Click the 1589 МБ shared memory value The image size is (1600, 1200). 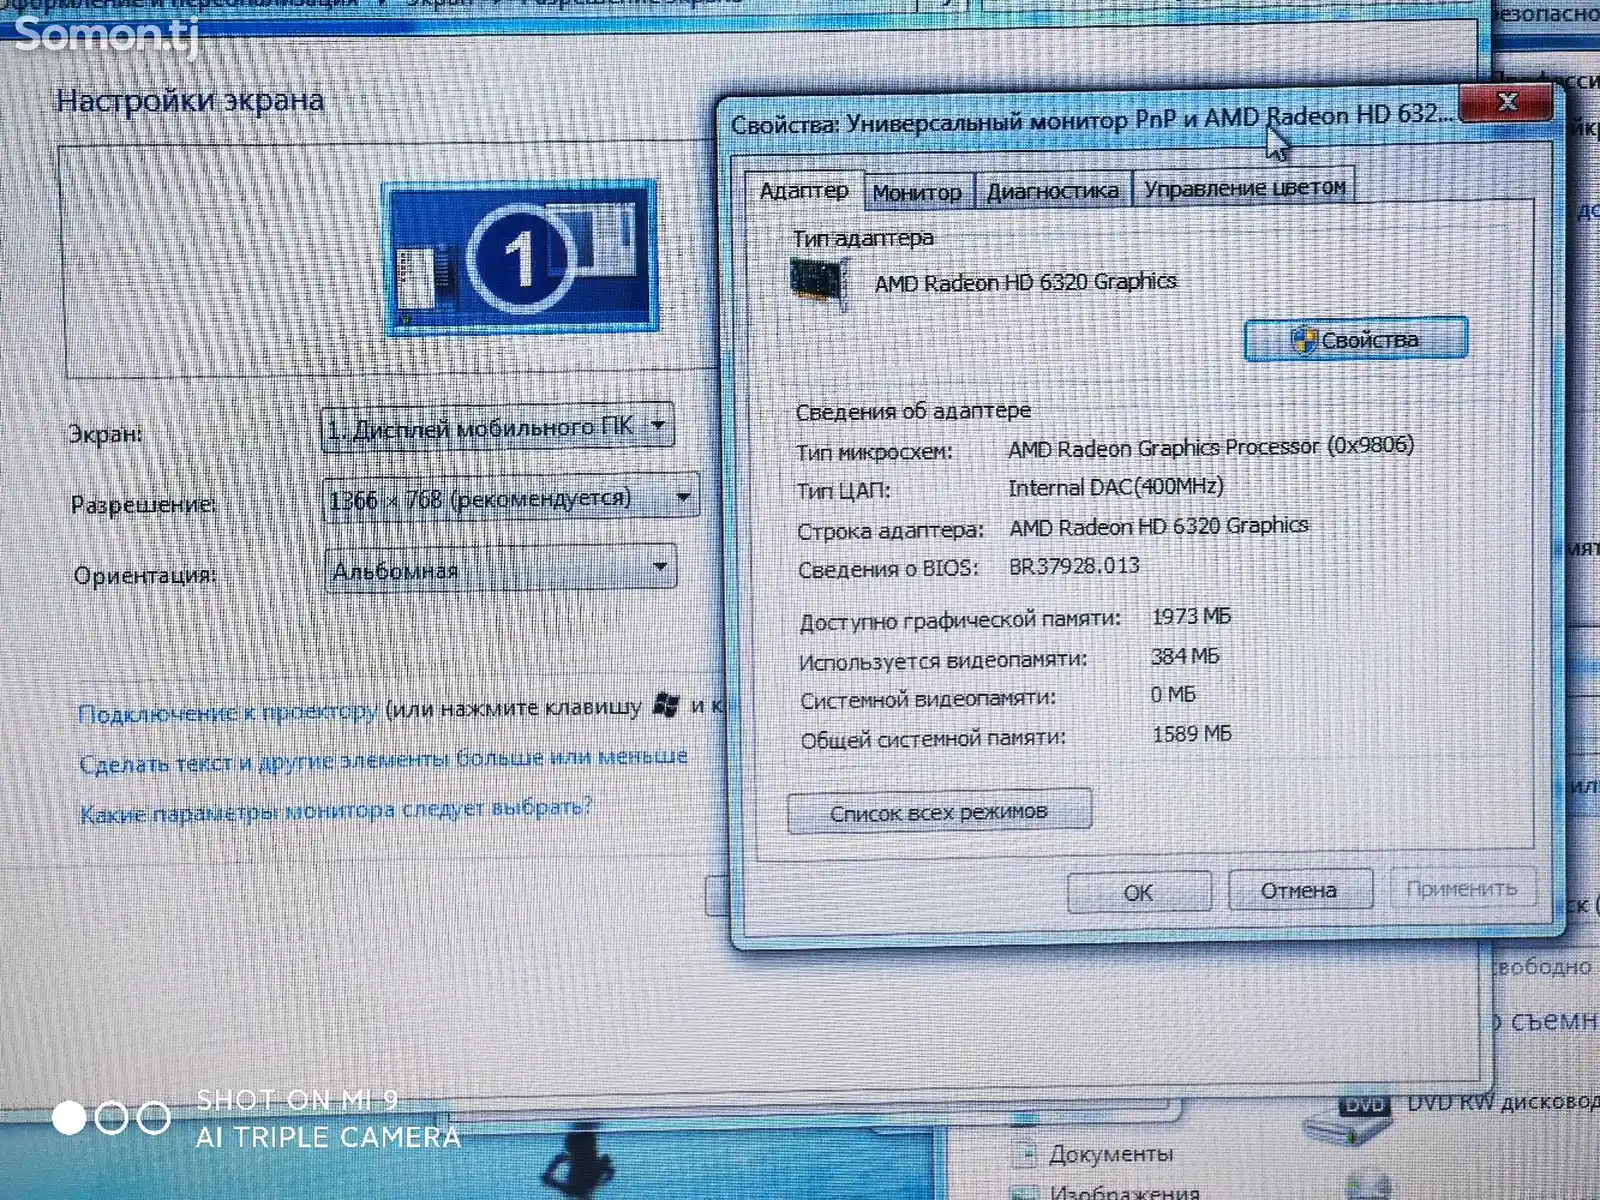pyautogui.click(x=1192, y=734)
